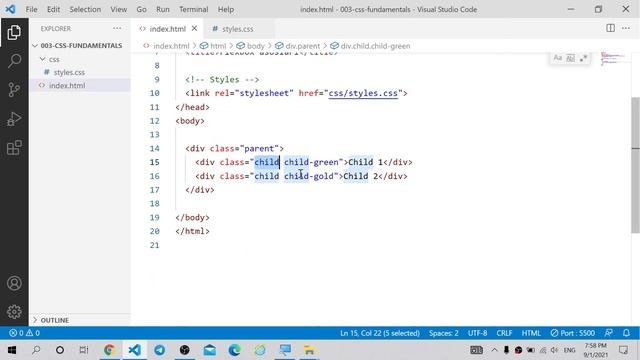Open the Run and Debug view

[14, 119]
